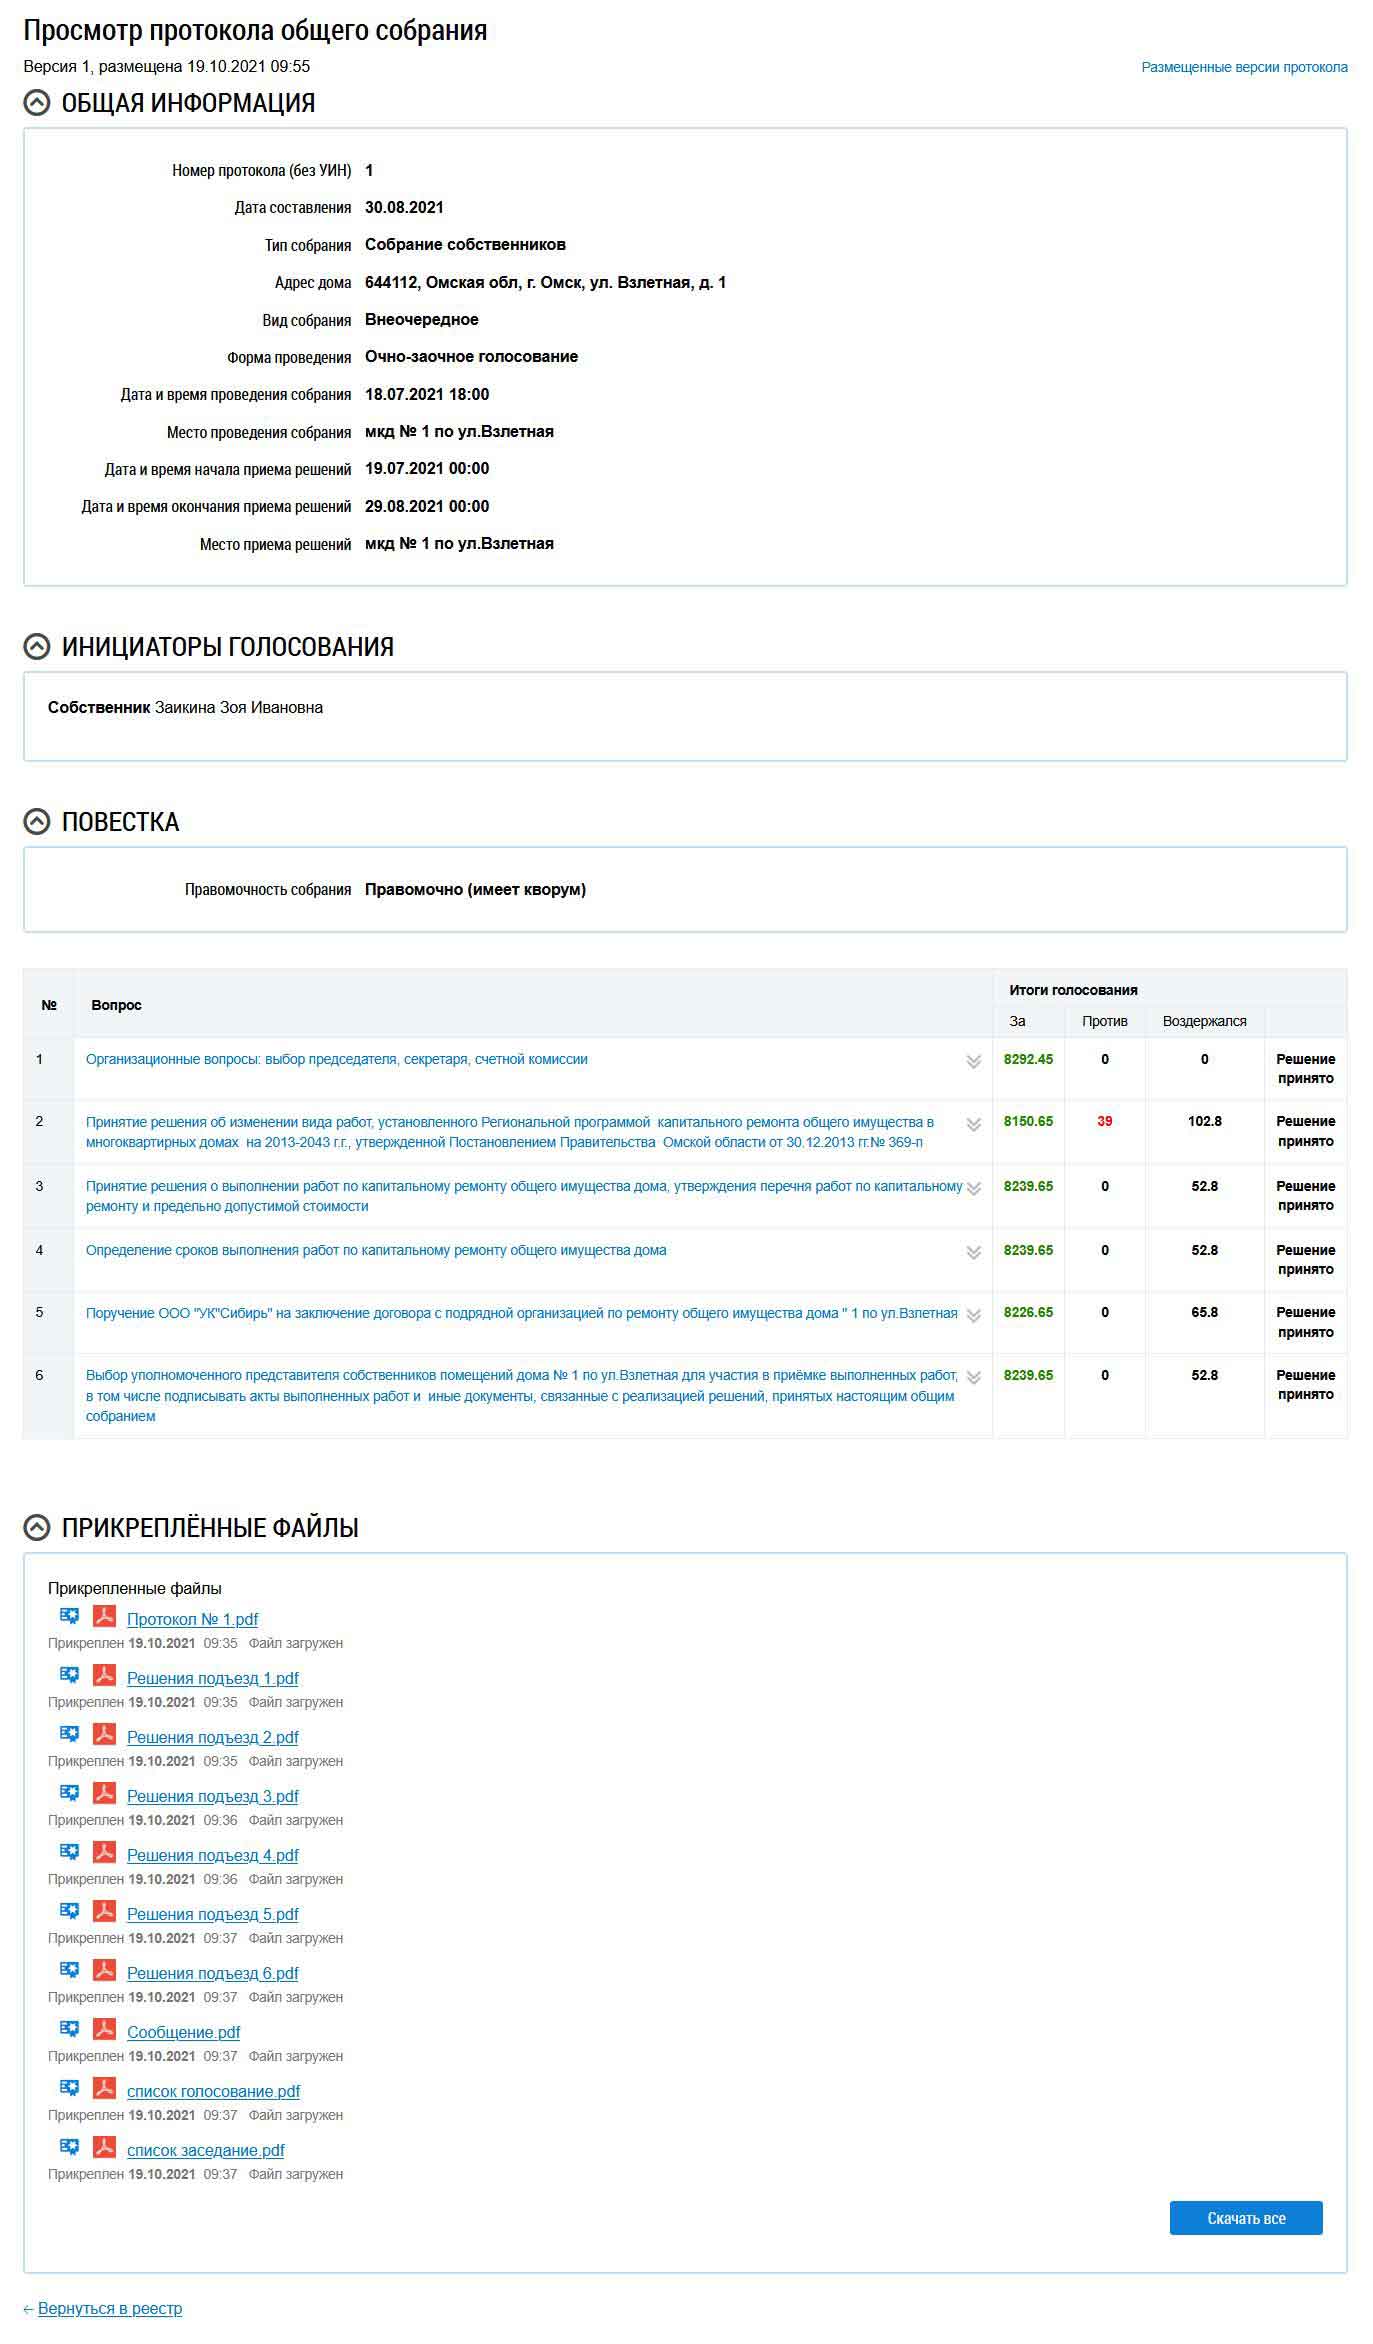The width and height of the screenshot is (1373, 2344).
Task: Expand details of question 5 with chevron
Action: pyautogui.click(x=973, y=1316)
